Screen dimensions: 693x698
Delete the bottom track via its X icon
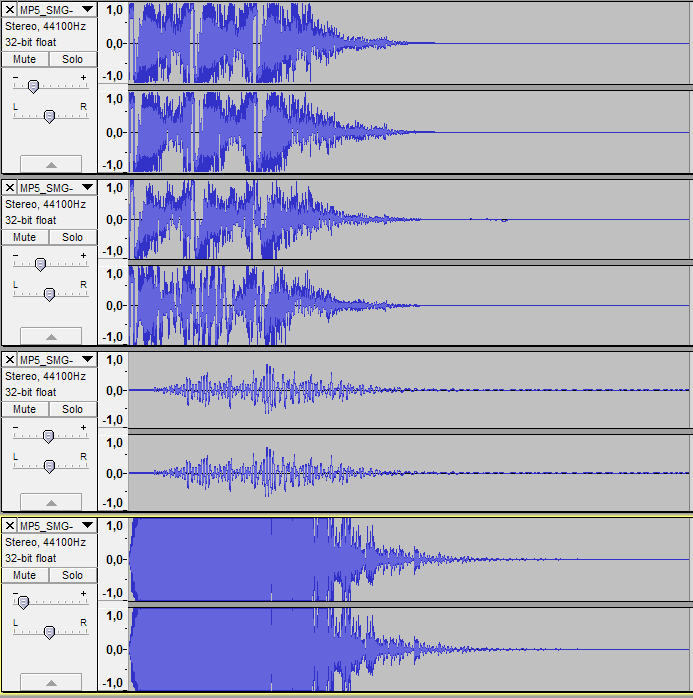click(x=9, y=525)
